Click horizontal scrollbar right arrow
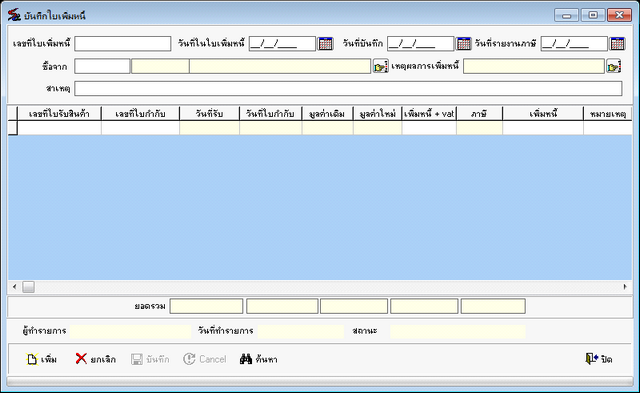The height and width of the screenshot is (393, 640). [625, 287]
